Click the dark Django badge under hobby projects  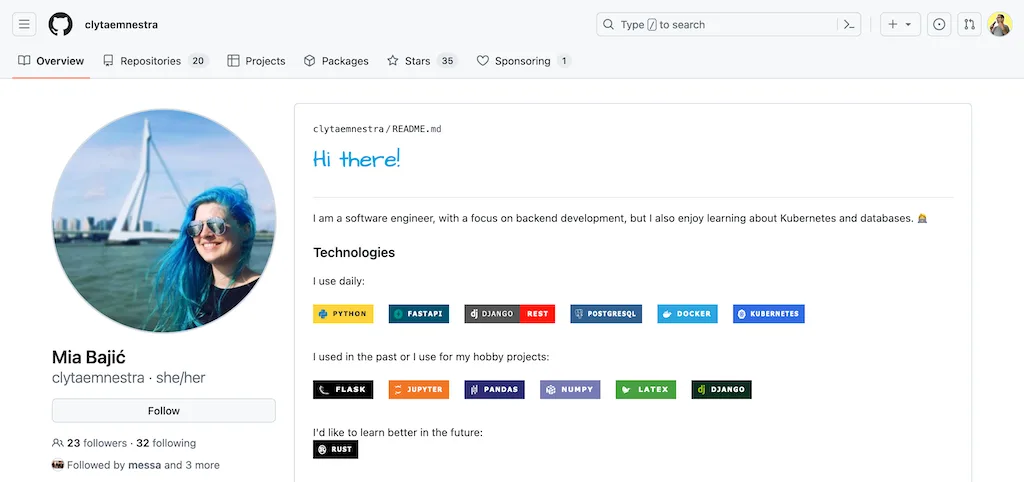[x=722, y=389]
